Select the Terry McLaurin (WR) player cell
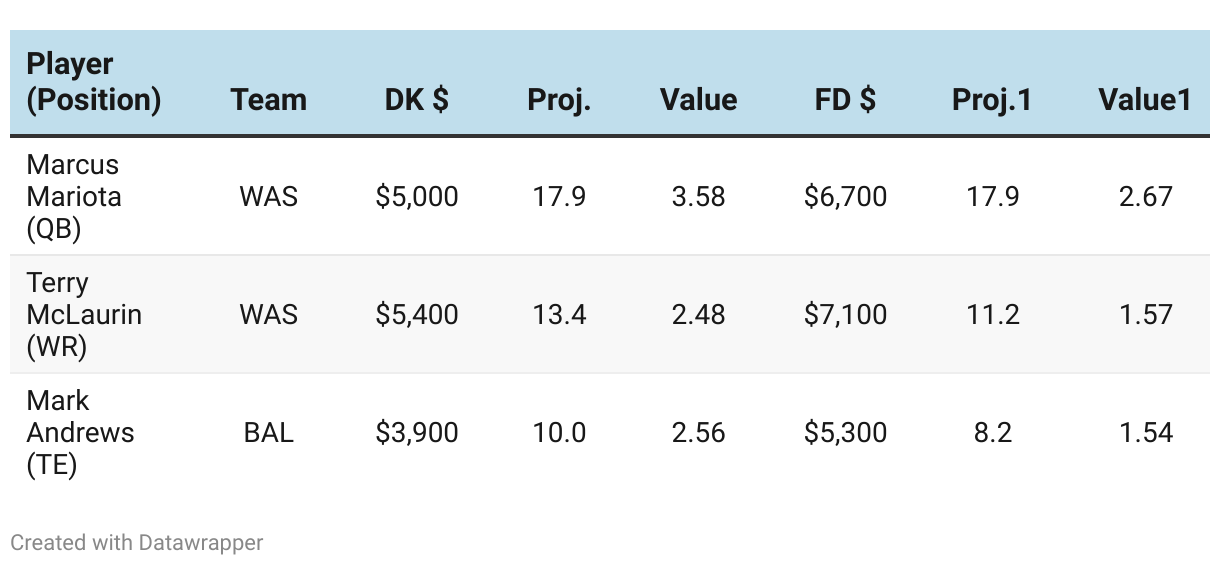Viewport: 1220px width, 566px height. pyautogui.click(x=84, y=314)
